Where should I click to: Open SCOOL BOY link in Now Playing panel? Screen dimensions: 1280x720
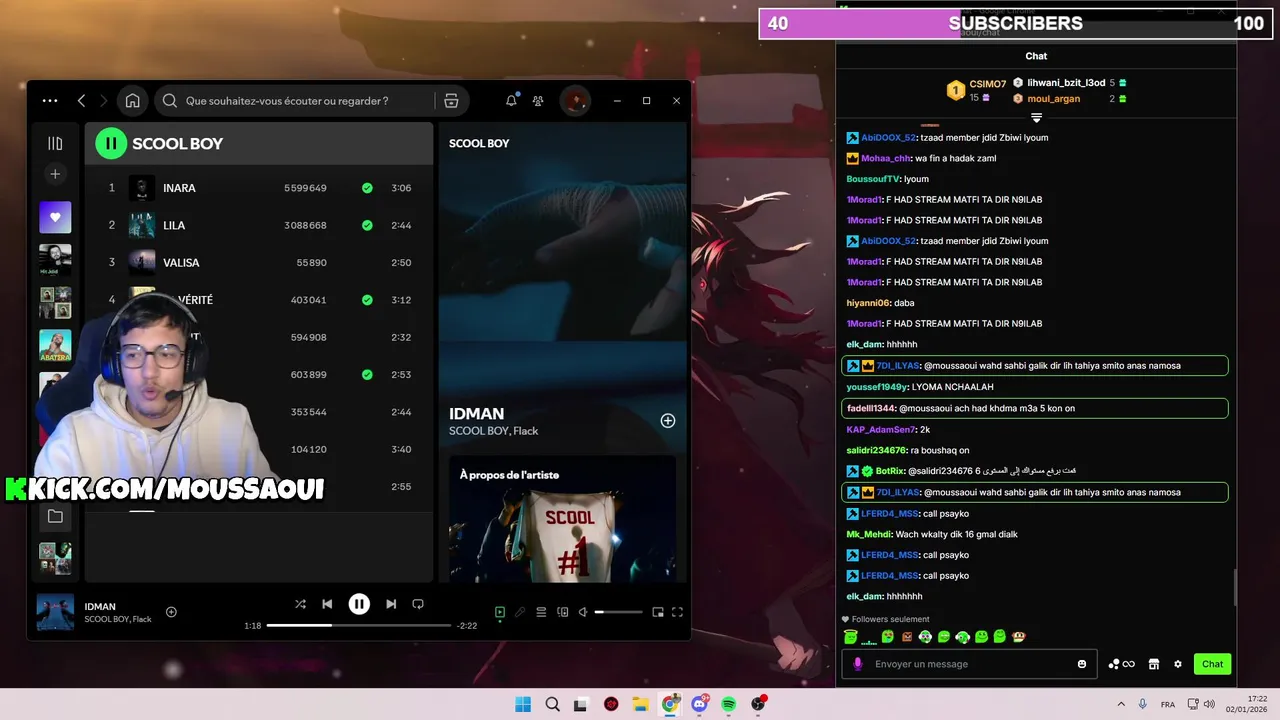point(479,143)
